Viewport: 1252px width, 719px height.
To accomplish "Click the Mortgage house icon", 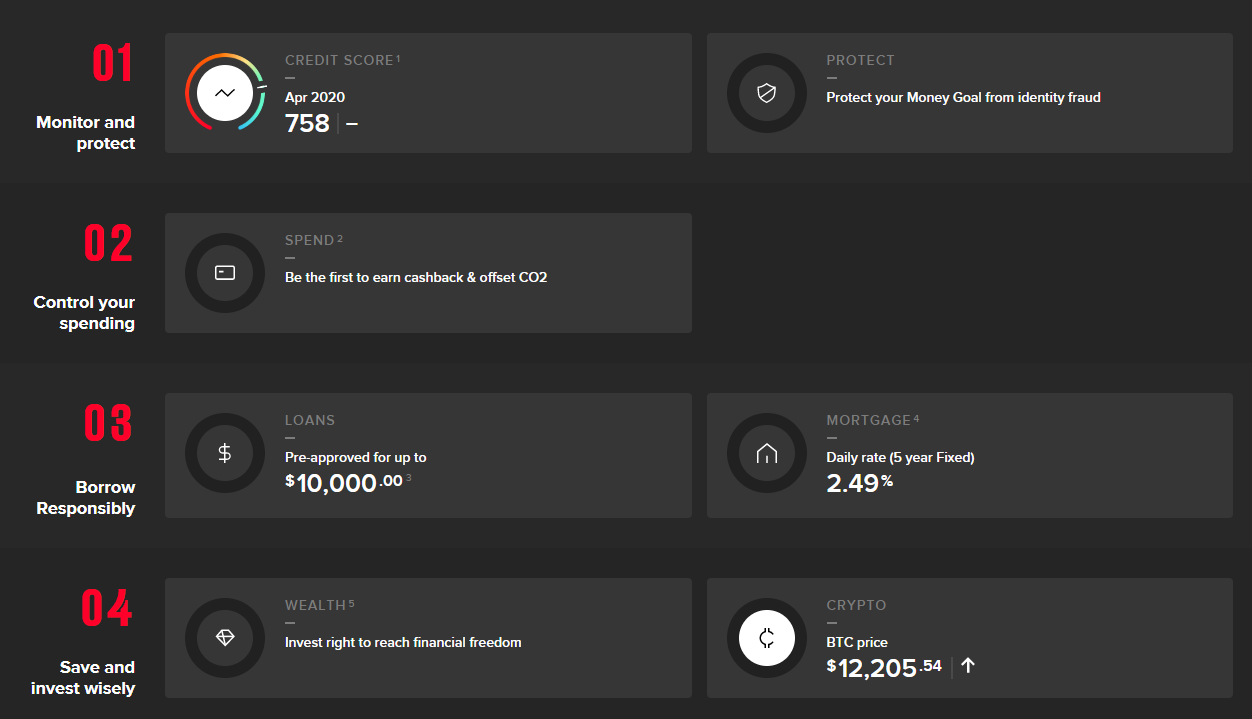I will pyautogui.click(x=766, y=453).
